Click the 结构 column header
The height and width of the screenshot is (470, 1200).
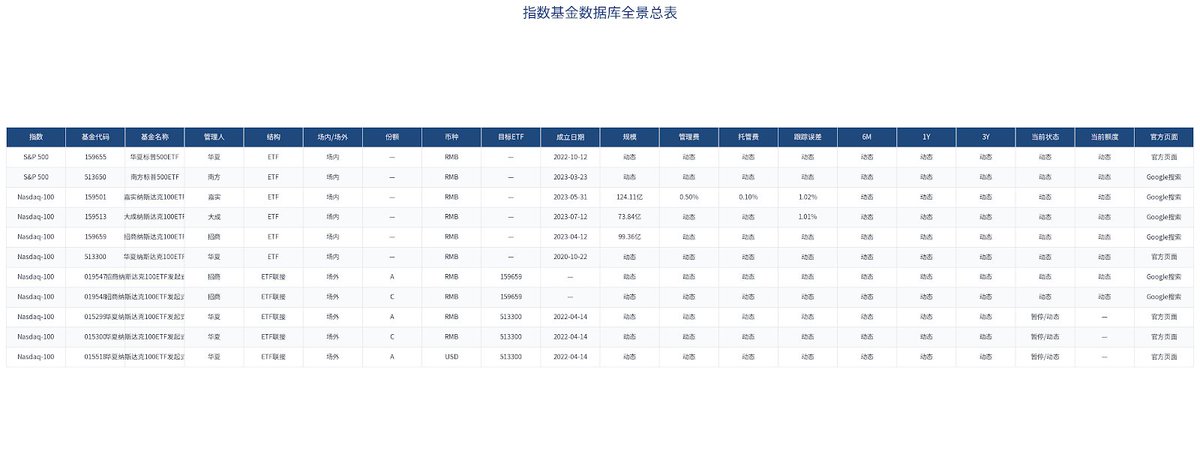(274, 137)
